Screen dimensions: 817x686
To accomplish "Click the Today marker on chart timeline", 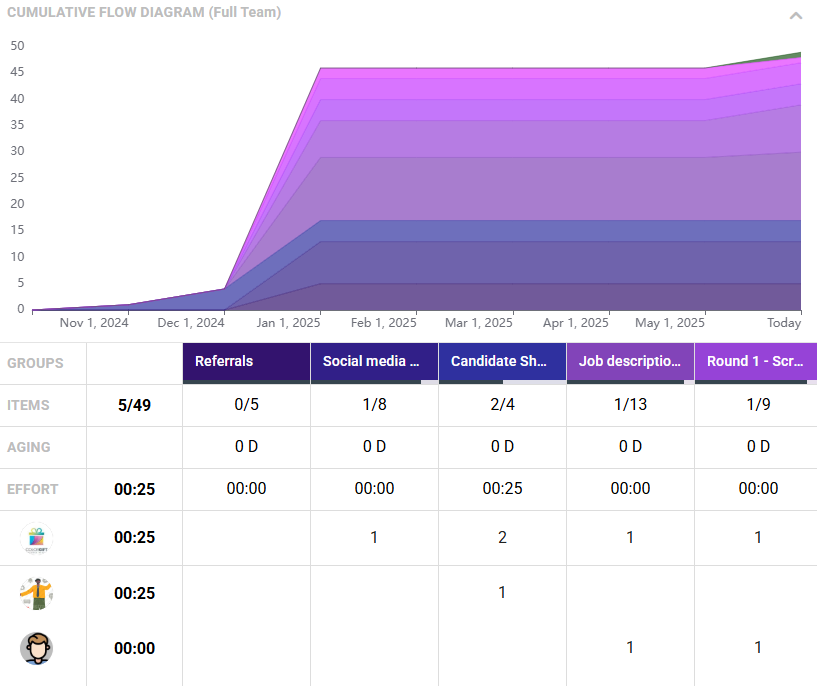I will [x=784, y=323].
